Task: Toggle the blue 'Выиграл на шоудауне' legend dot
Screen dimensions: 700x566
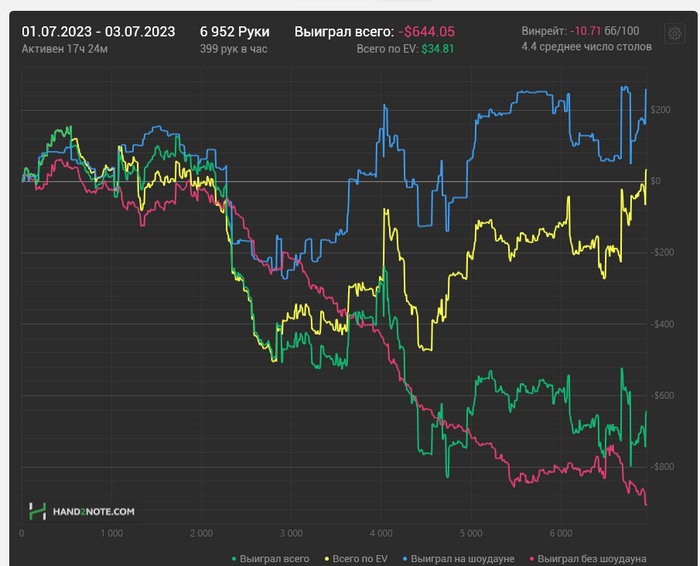Action: 405,559
